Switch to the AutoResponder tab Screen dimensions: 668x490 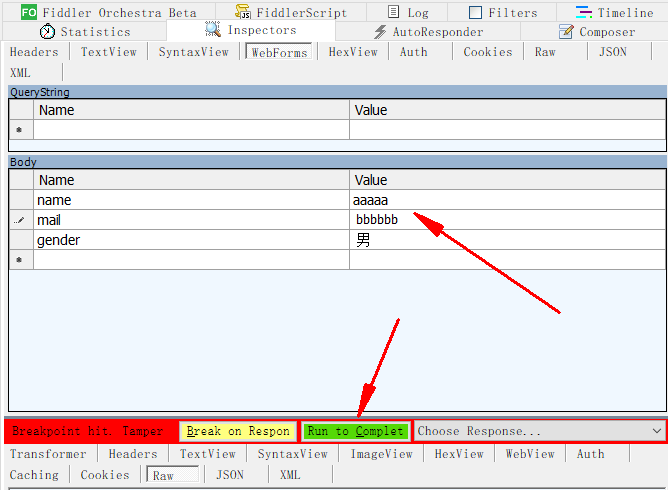(428, 32)
